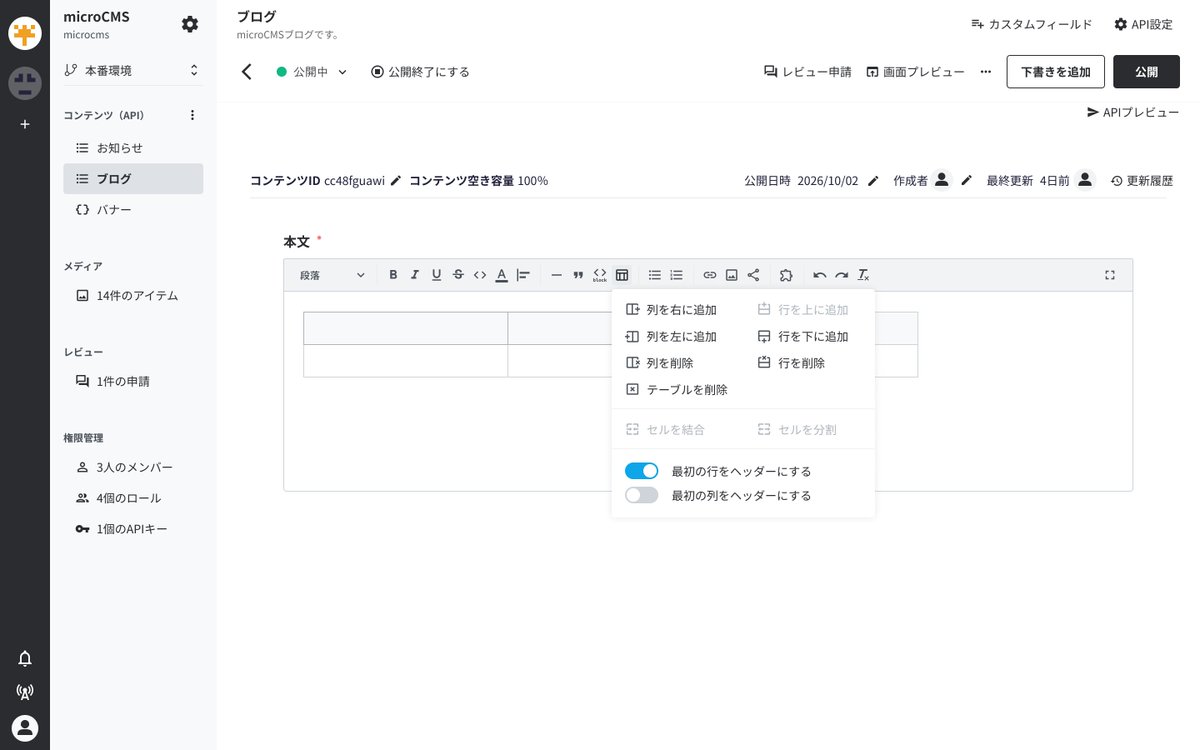
Task: Open 1件の申請 reviews
Action: click(x=133, y=381)
